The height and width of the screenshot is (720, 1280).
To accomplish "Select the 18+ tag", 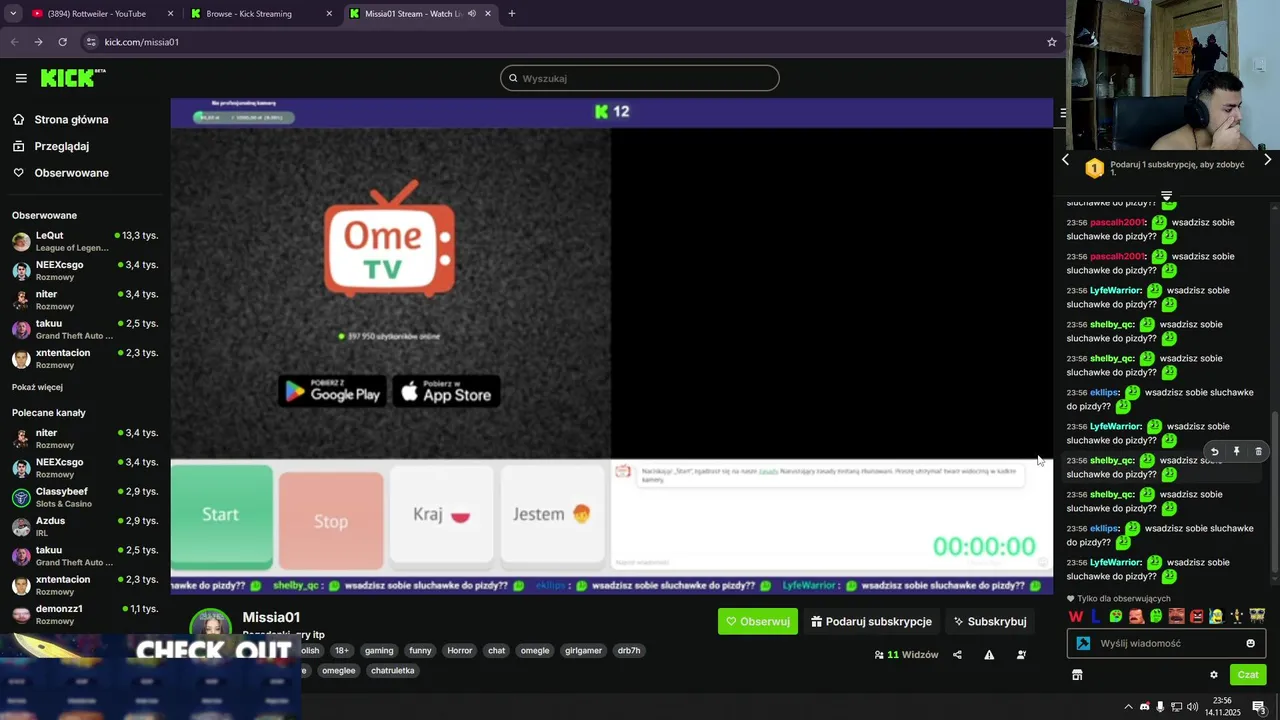I will 342,650.
